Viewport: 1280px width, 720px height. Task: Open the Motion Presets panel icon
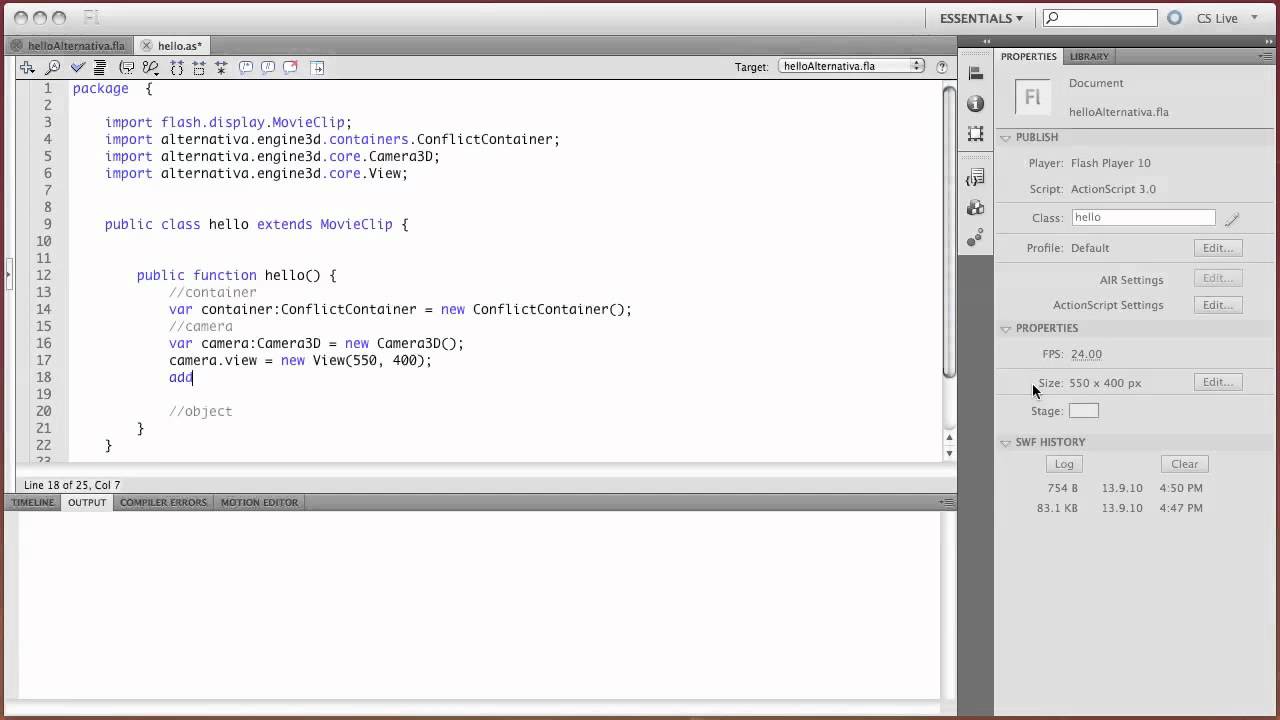[x=976, y=238]
